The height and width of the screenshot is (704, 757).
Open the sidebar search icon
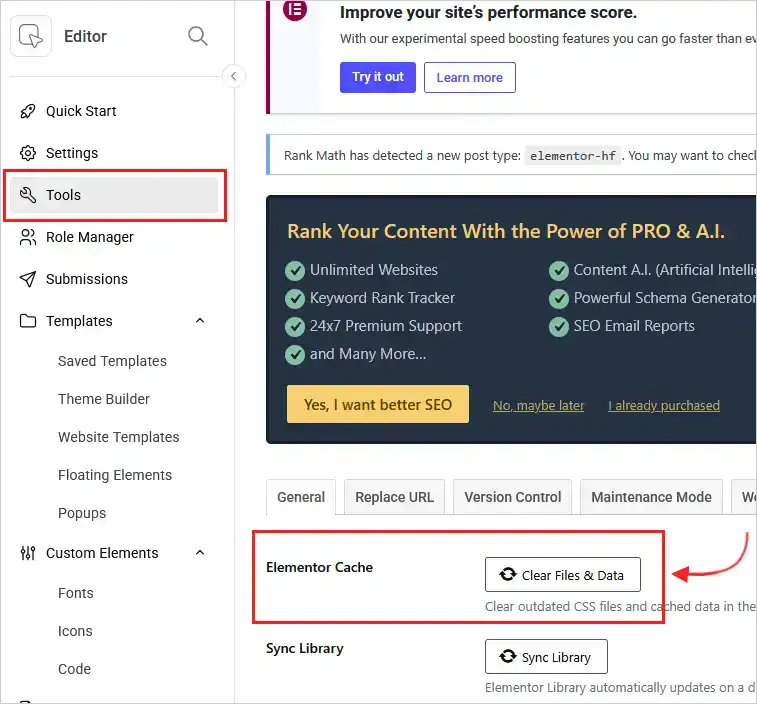[198, 36]
